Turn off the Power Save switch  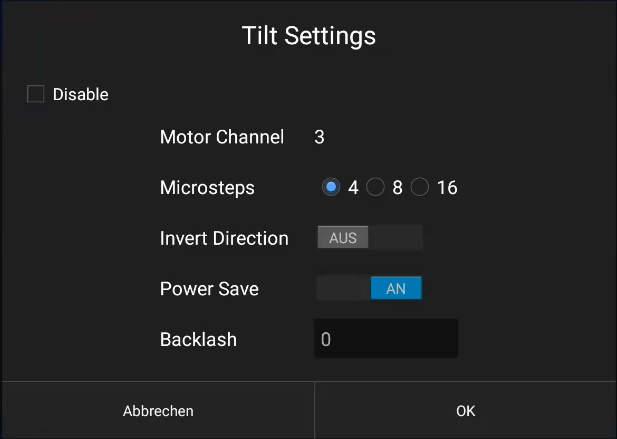coord(369,288)
